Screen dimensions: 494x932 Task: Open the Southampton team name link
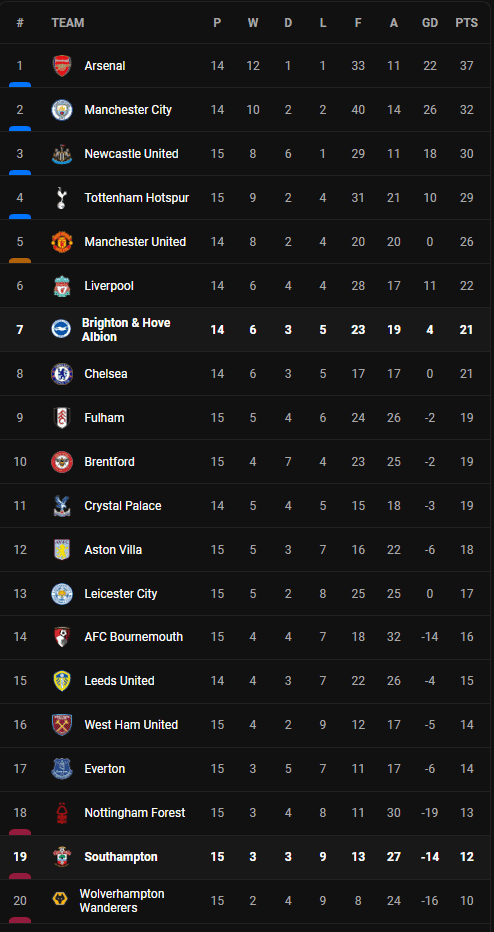point(121,857)
